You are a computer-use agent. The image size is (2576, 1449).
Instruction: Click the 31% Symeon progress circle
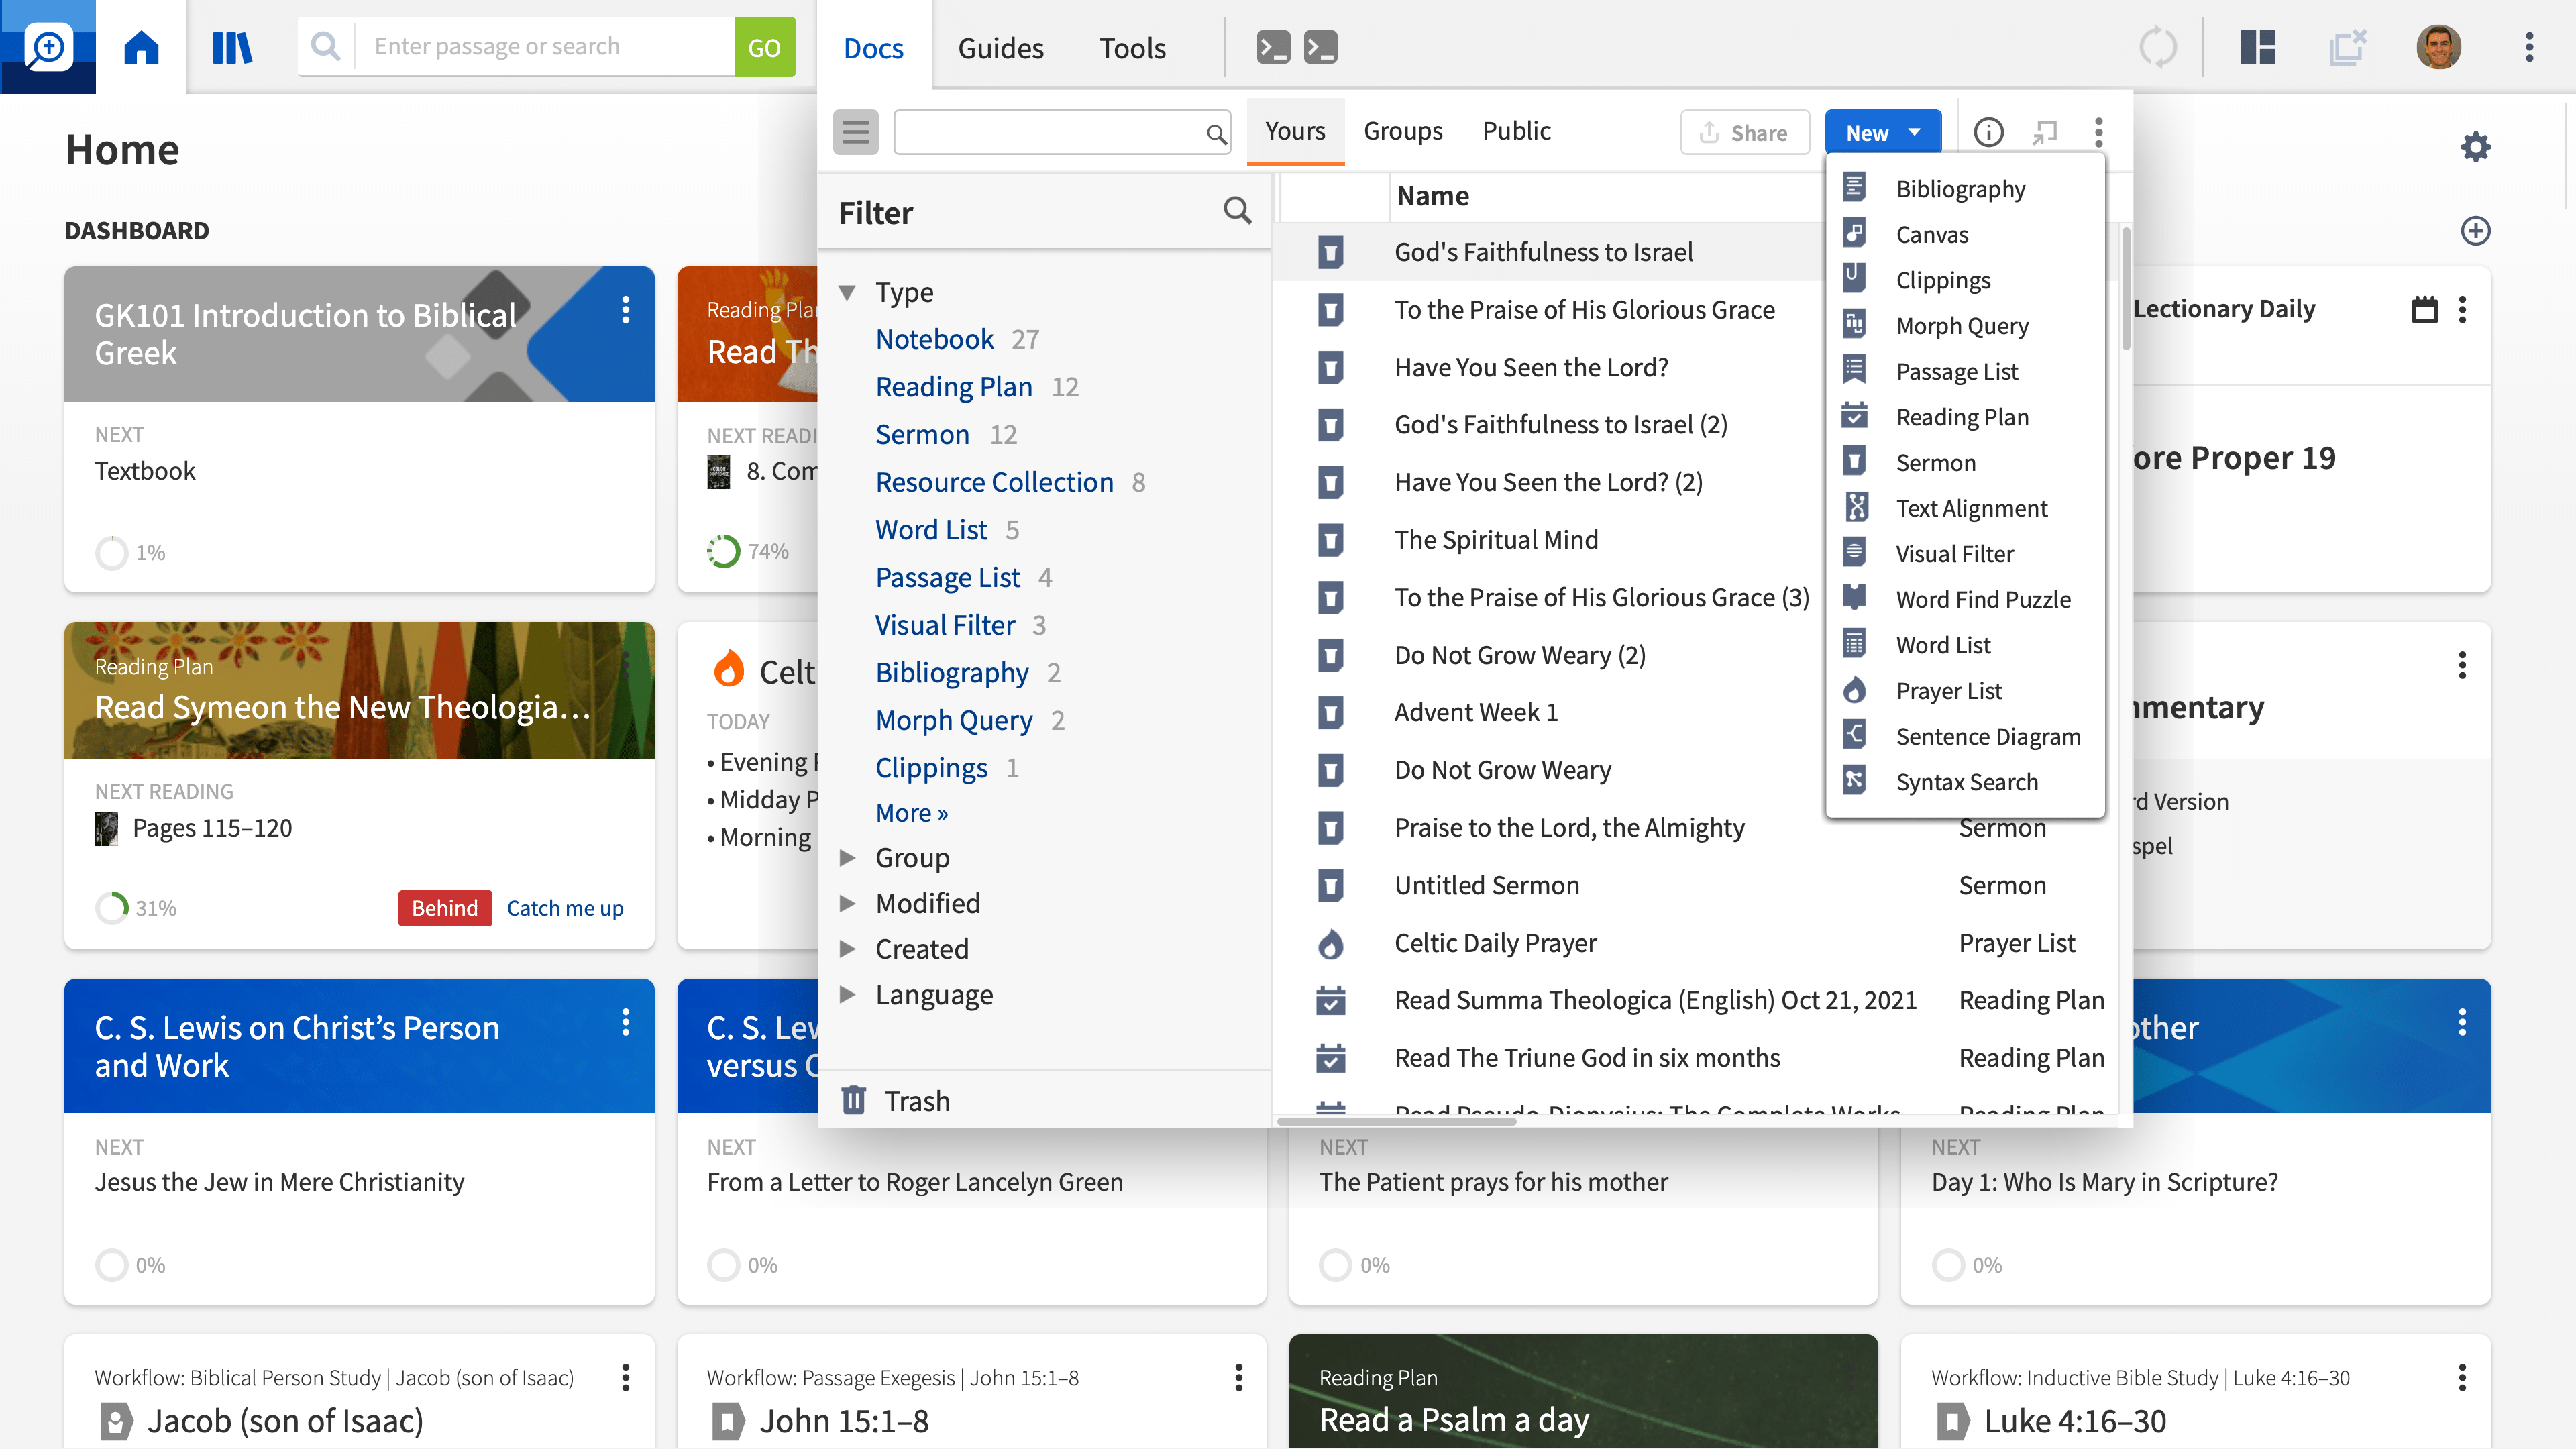[x=112, y=908]
